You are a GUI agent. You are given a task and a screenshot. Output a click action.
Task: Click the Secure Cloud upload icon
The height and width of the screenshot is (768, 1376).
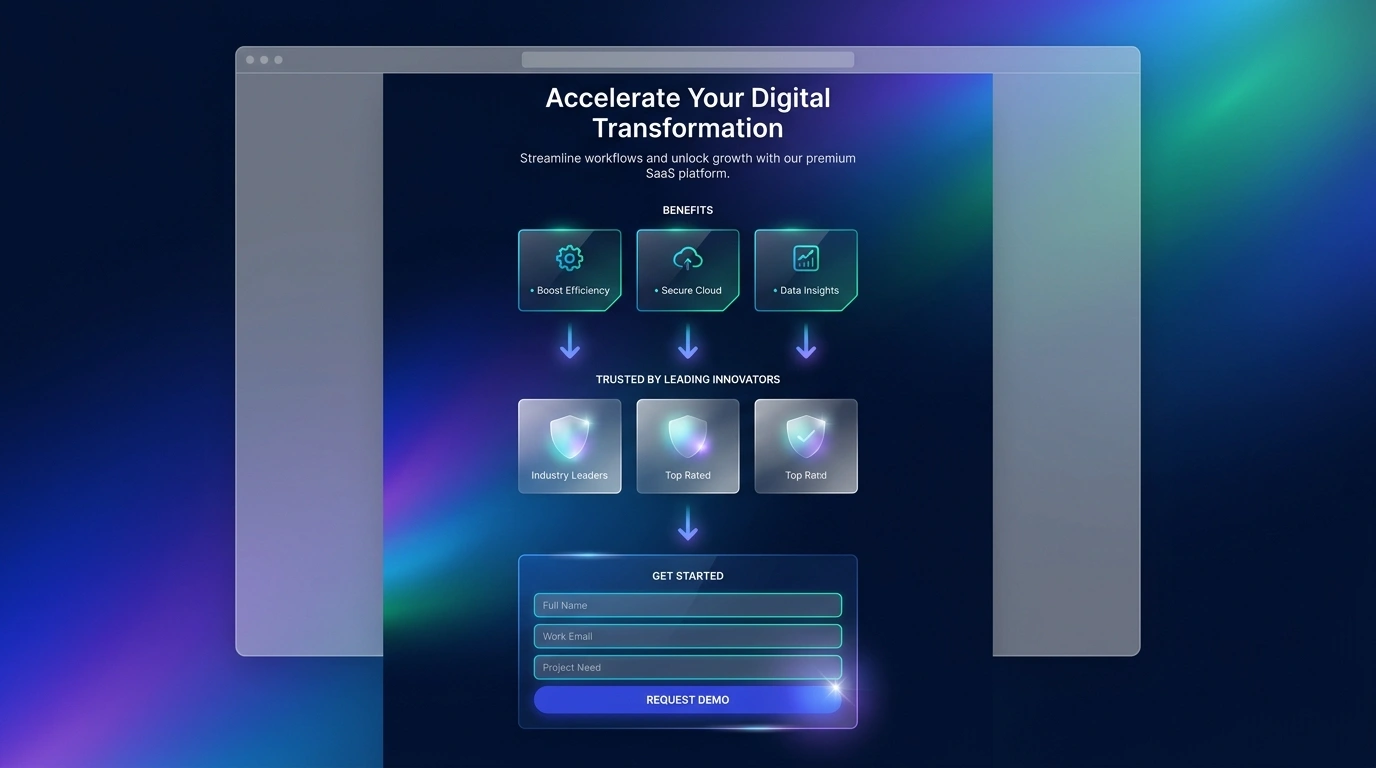[688, 259]
